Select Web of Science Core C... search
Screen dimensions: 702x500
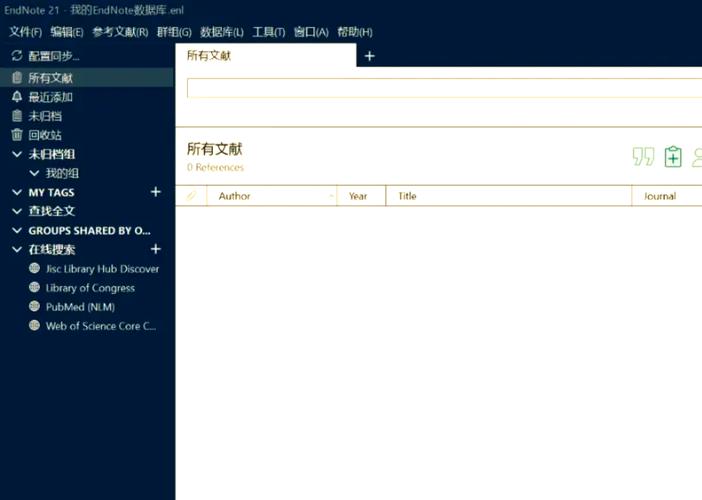tap(101, 326)
